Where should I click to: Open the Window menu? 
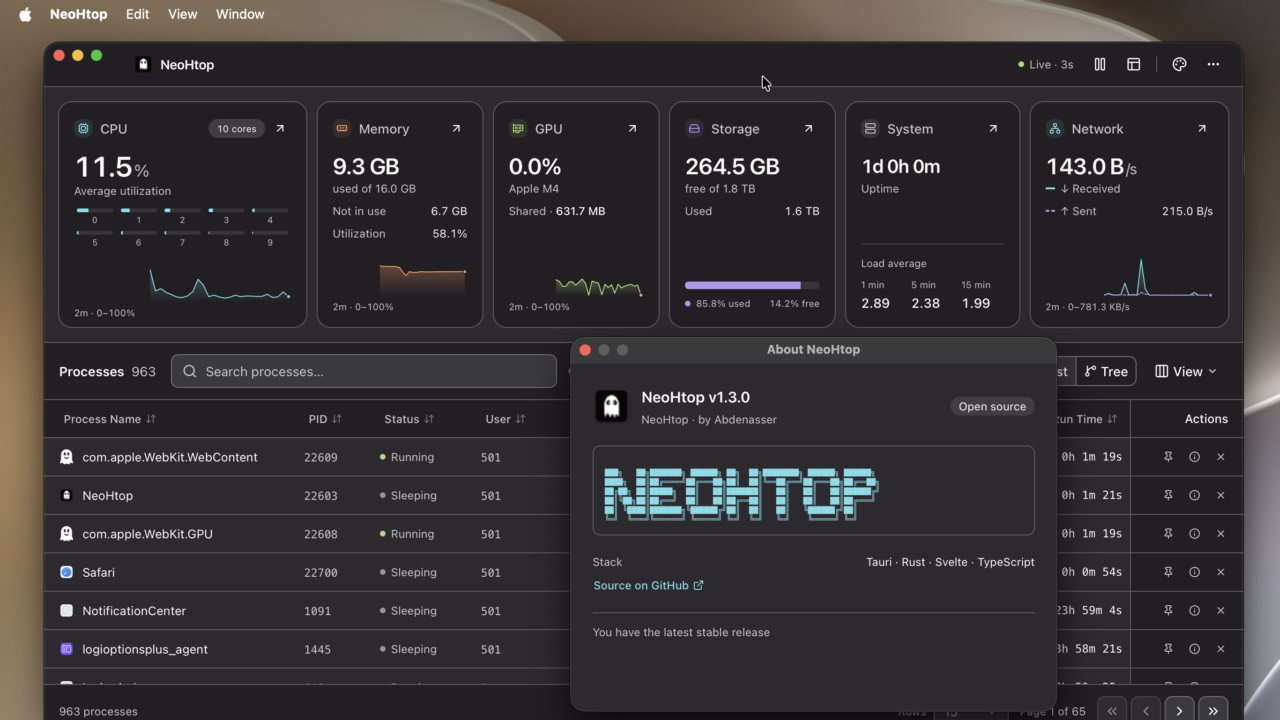[x=240, y=14]
